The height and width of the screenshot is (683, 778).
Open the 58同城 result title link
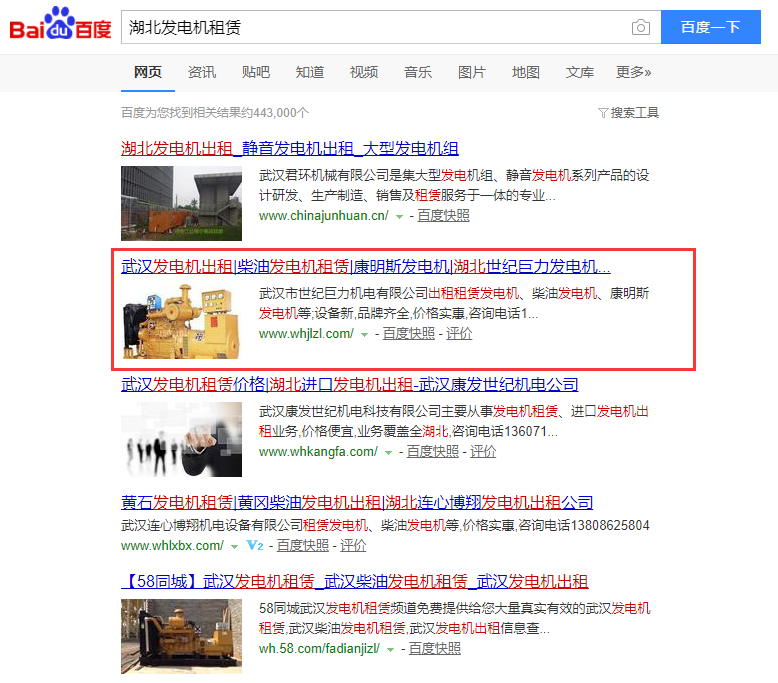[354, 581]
